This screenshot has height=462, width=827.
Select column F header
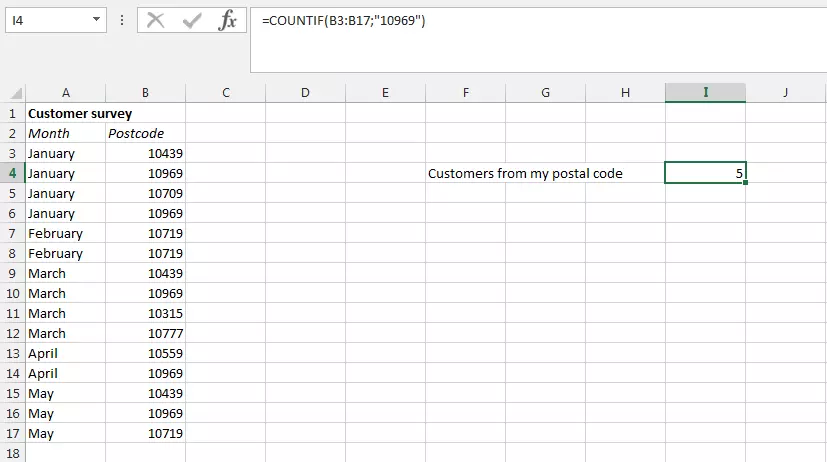pos(465,93)
